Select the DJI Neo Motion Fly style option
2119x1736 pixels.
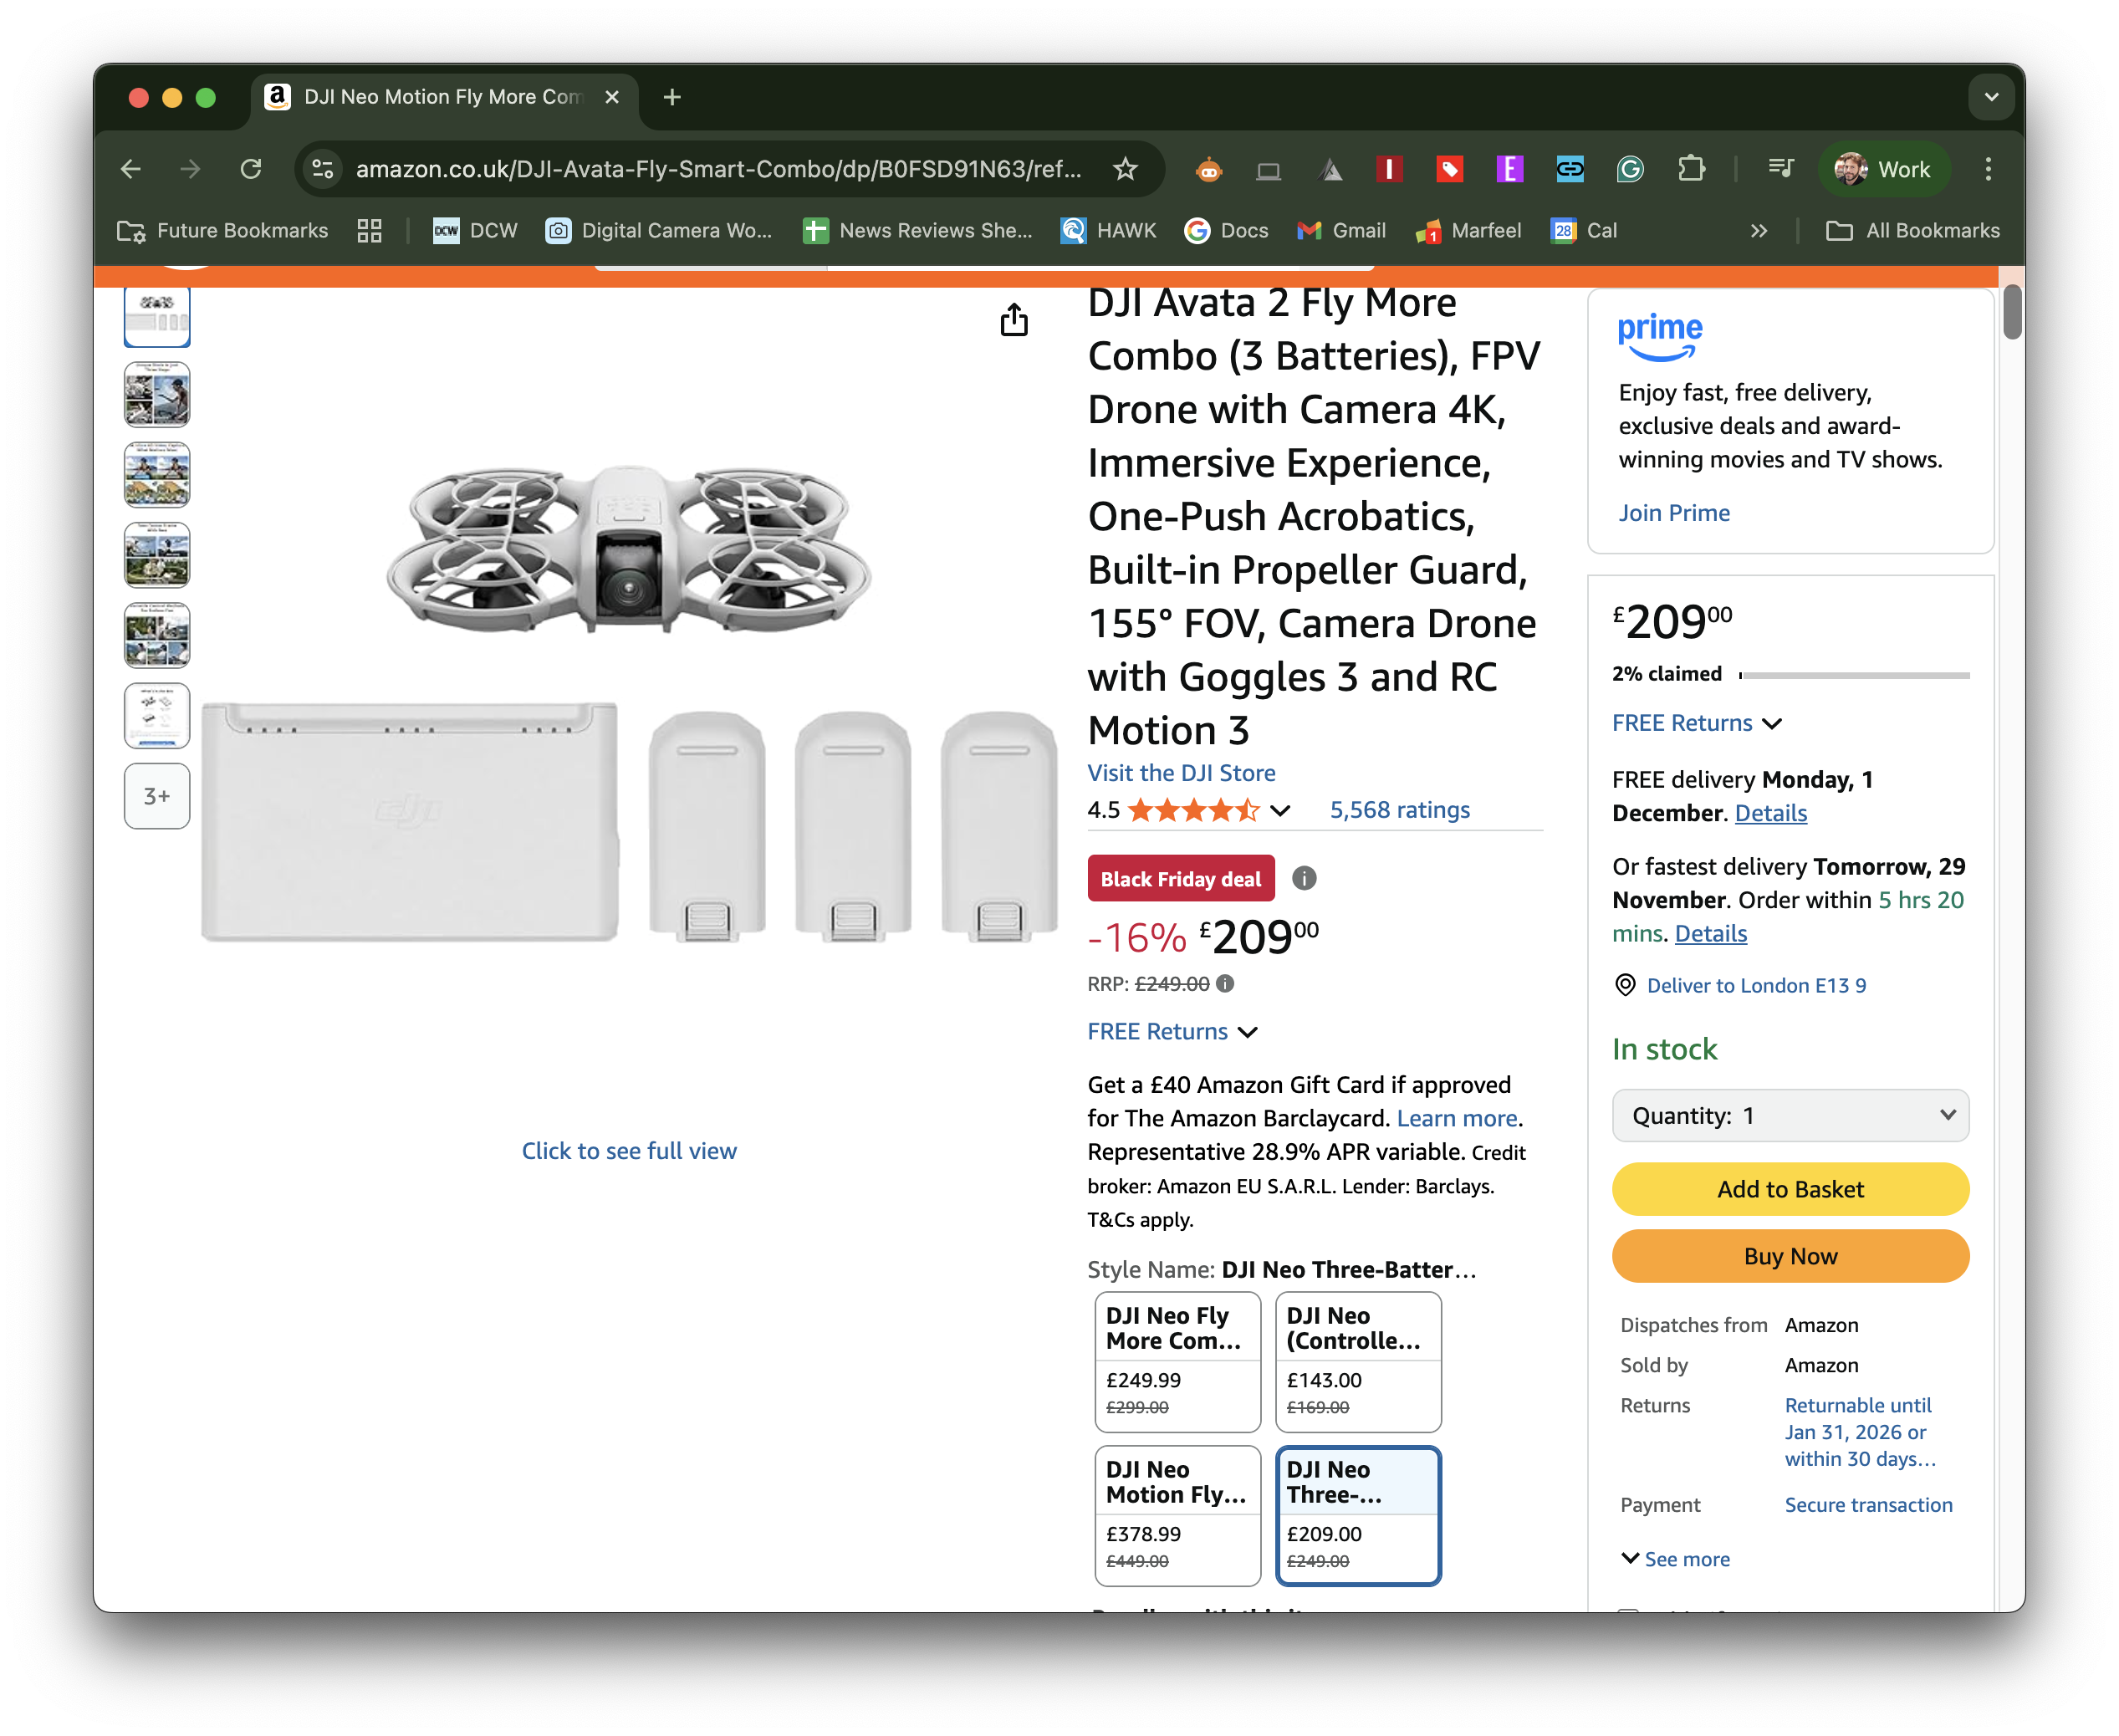point(1177,1514)
